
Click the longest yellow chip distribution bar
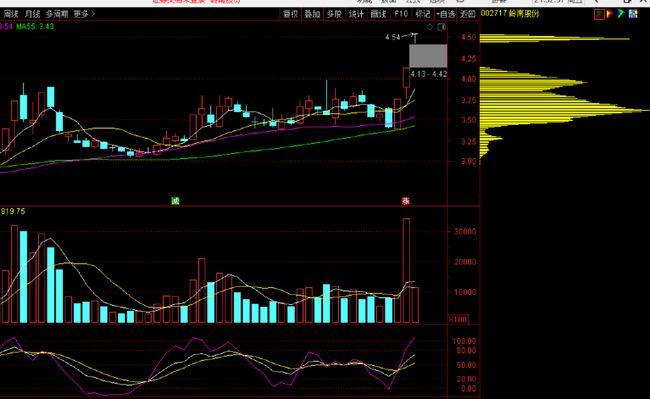(x=565, y=111)
